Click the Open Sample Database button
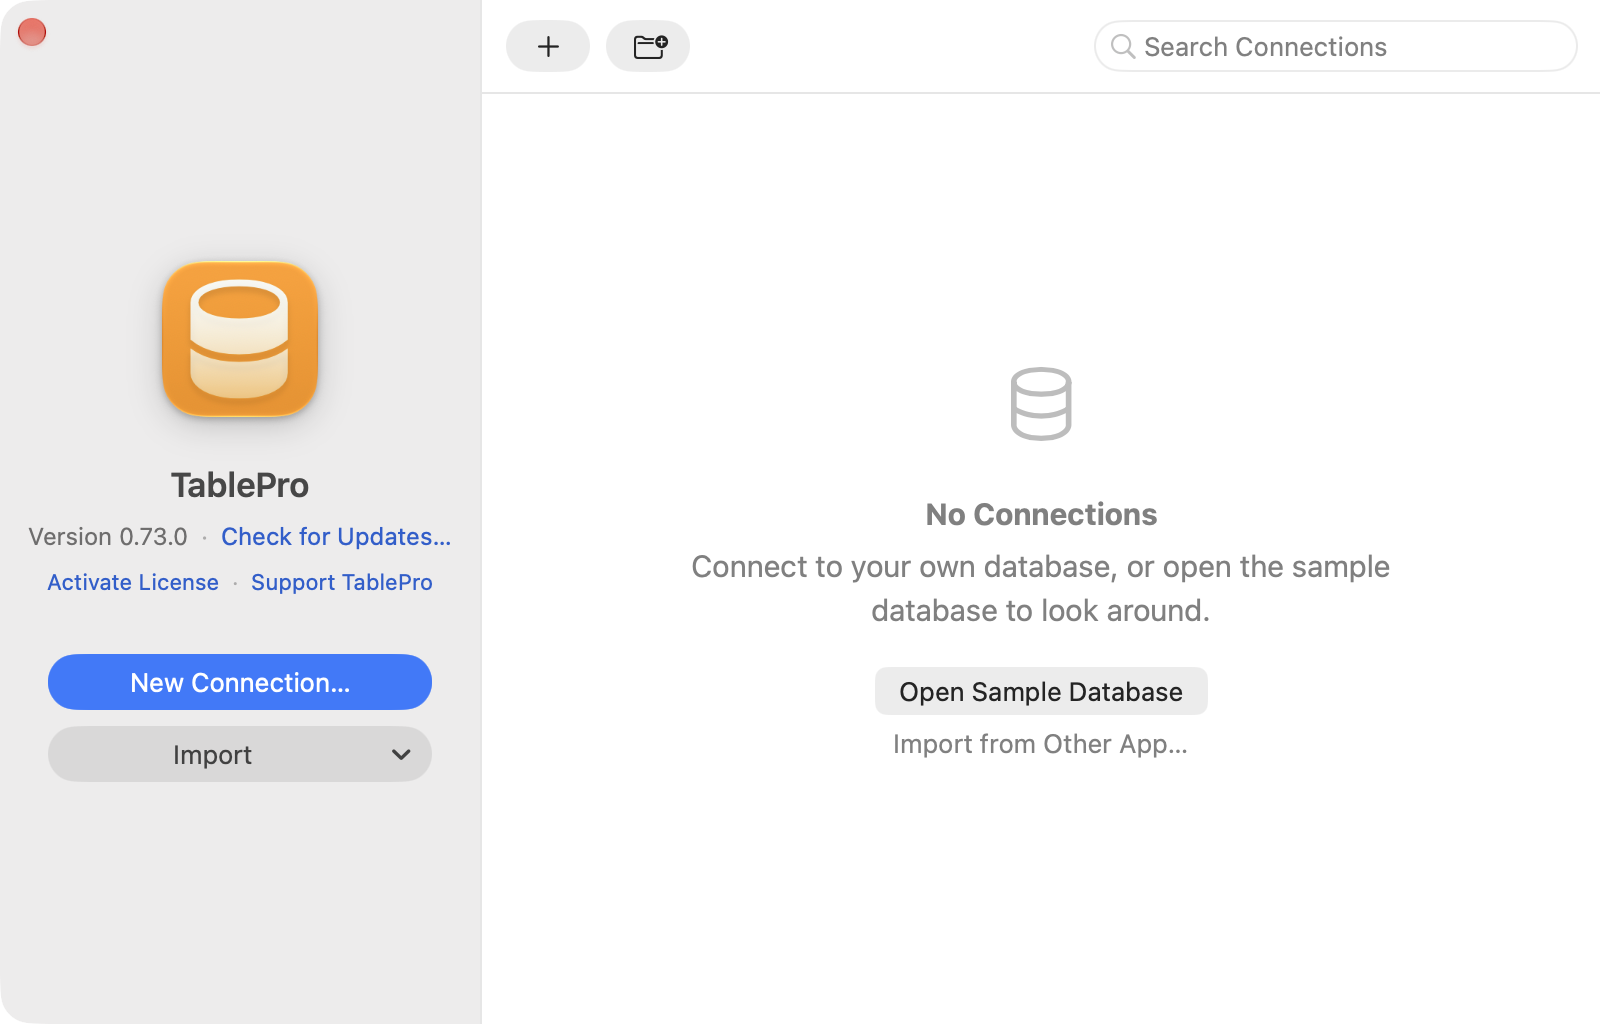Screen dimensions: 1600x1024 point(1041,691)
